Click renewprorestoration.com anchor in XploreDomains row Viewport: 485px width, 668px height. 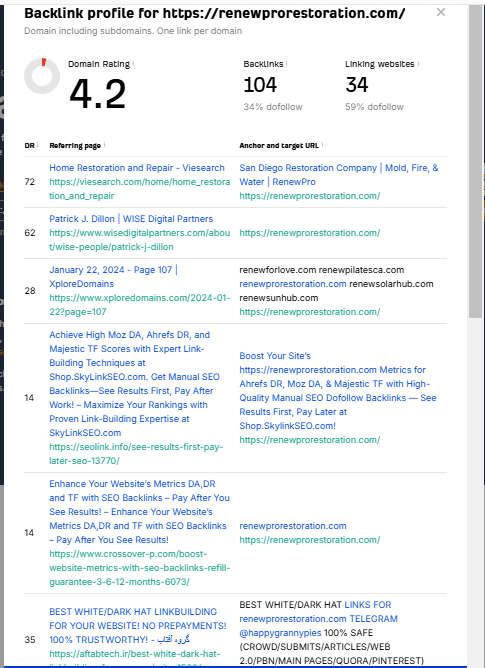(x=292, y=284)
